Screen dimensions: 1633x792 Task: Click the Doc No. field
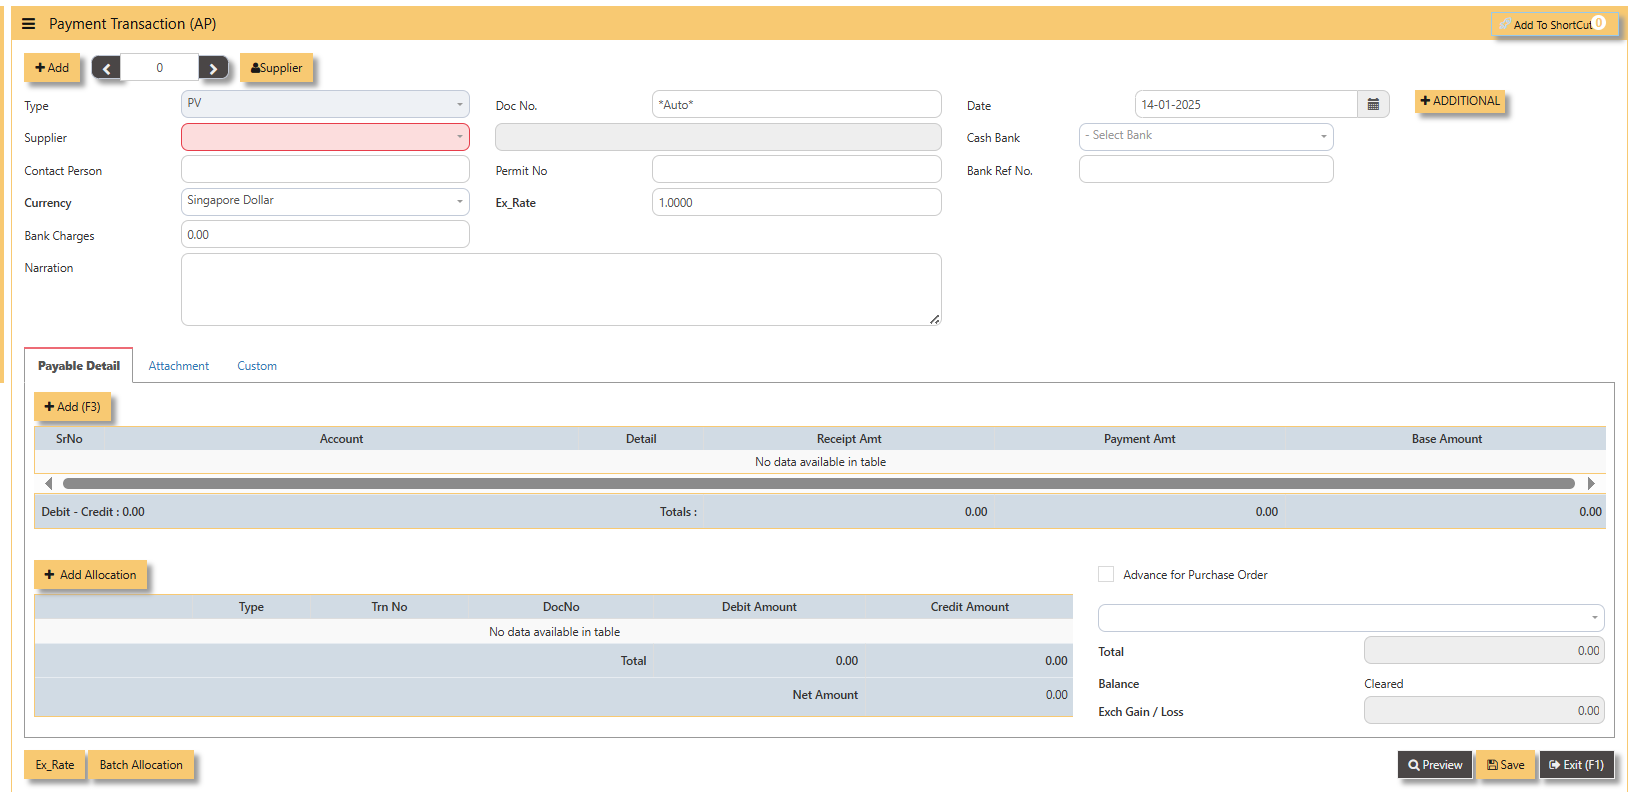[x=797, y=104]
